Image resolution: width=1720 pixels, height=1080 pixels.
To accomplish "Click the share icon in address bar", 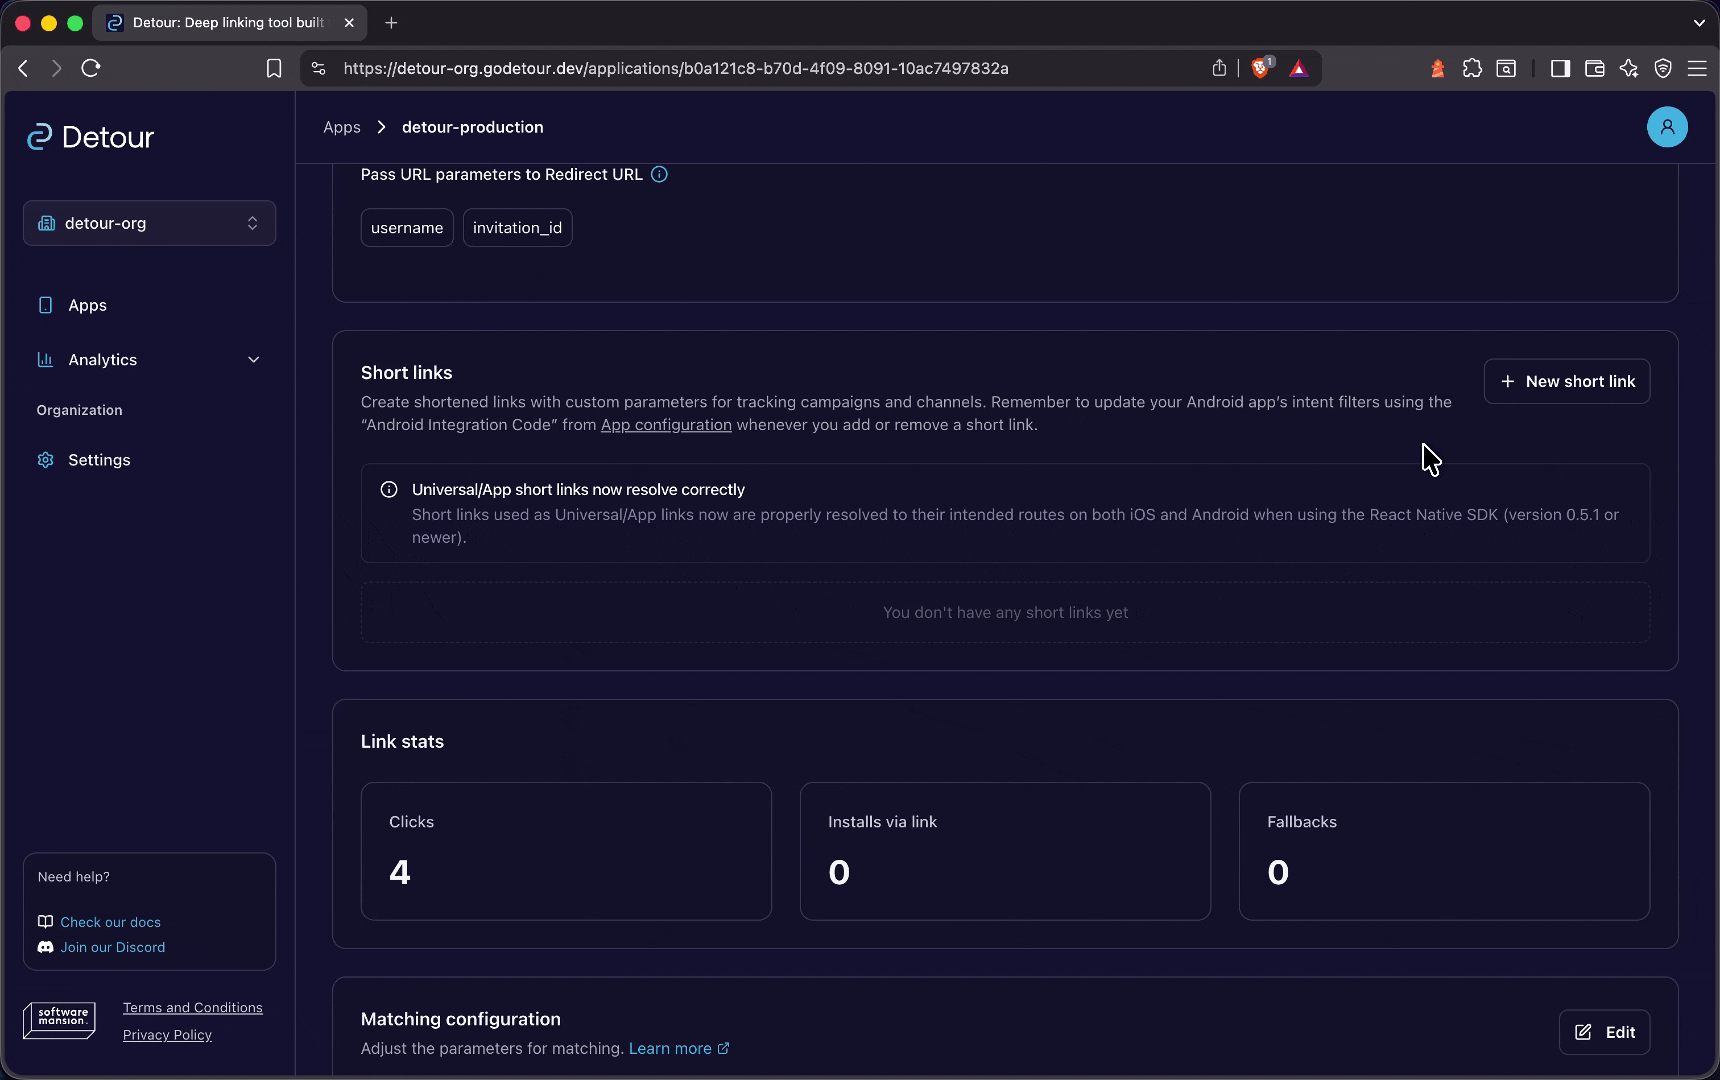I will (1219, 68).
